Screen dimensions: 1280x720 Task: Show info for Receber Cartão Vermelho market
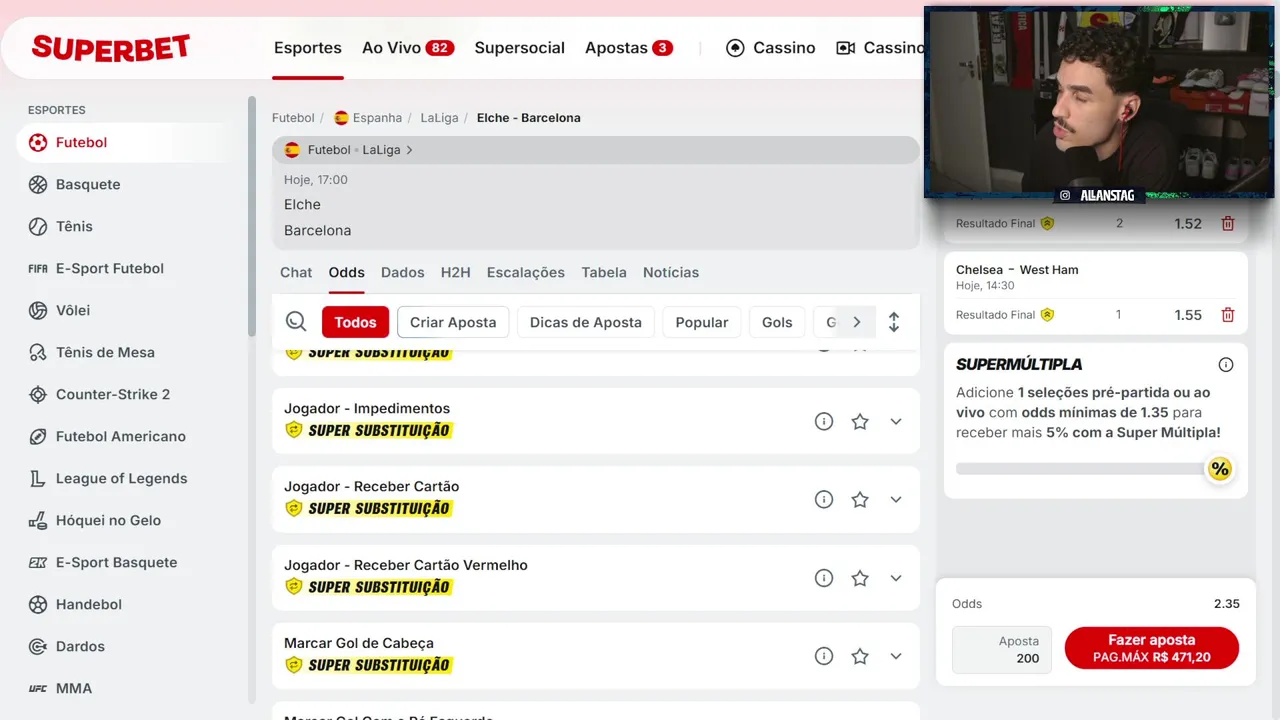pos(824,578)
